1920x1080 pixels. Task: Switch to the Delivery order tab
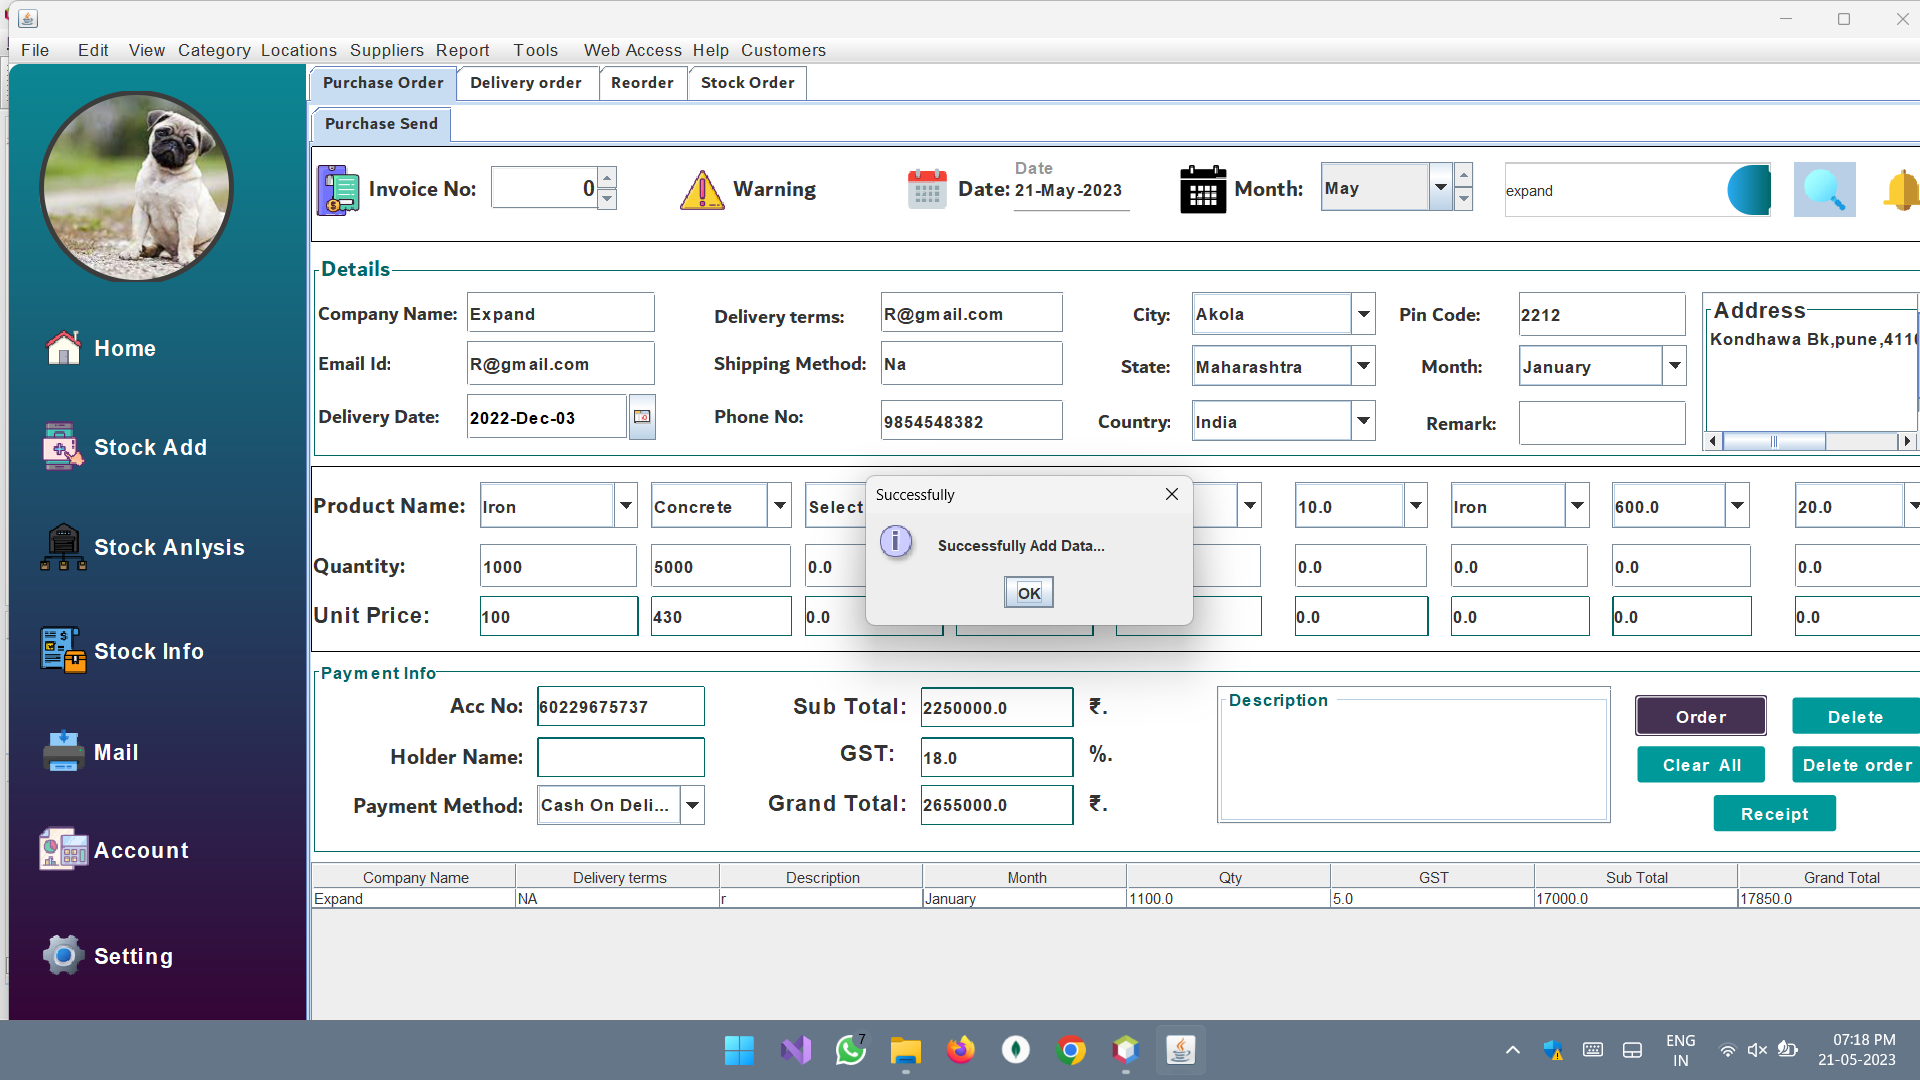coord(527,83)
